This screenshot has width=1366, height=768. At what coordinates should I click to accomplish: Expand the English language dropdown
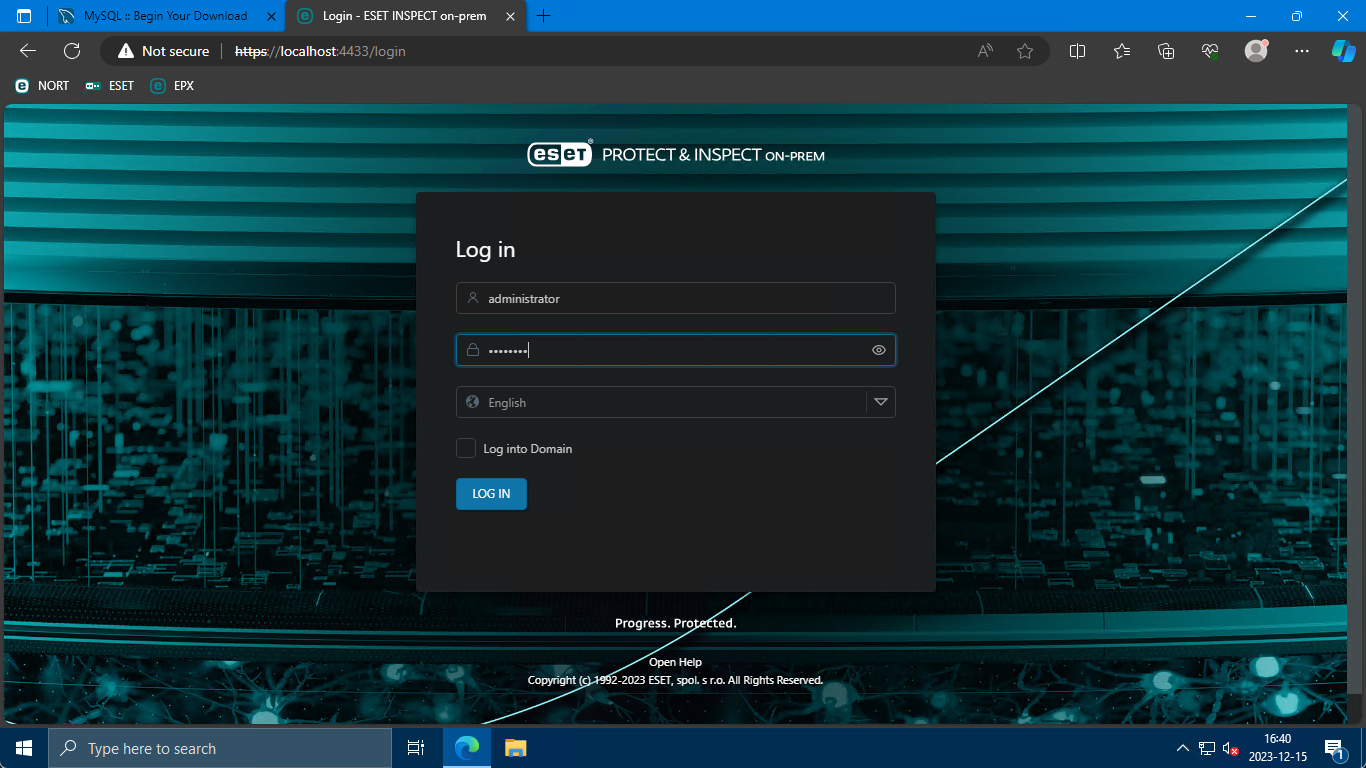[x=880, y=402]
